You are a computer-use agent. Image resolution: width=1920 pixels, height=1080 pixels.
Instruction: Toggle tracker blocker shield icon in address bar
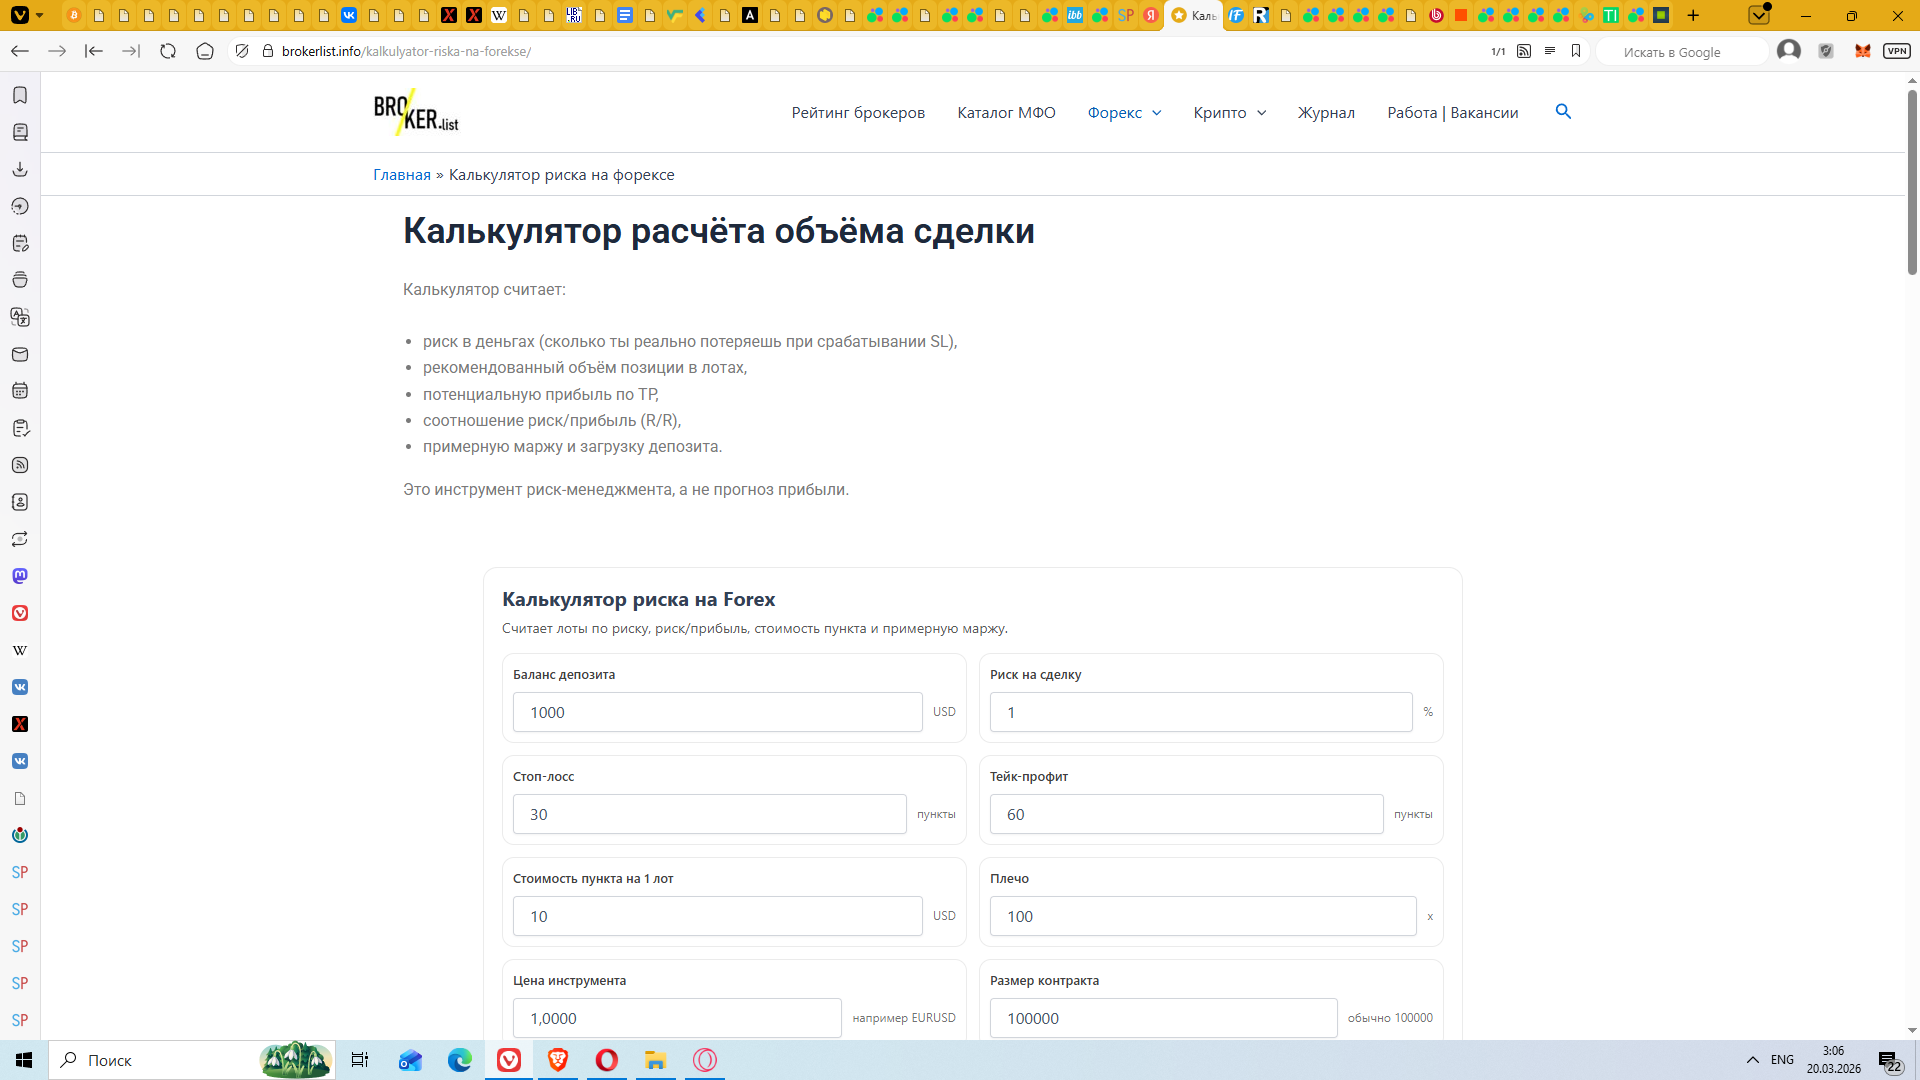[x=242, y=51]
